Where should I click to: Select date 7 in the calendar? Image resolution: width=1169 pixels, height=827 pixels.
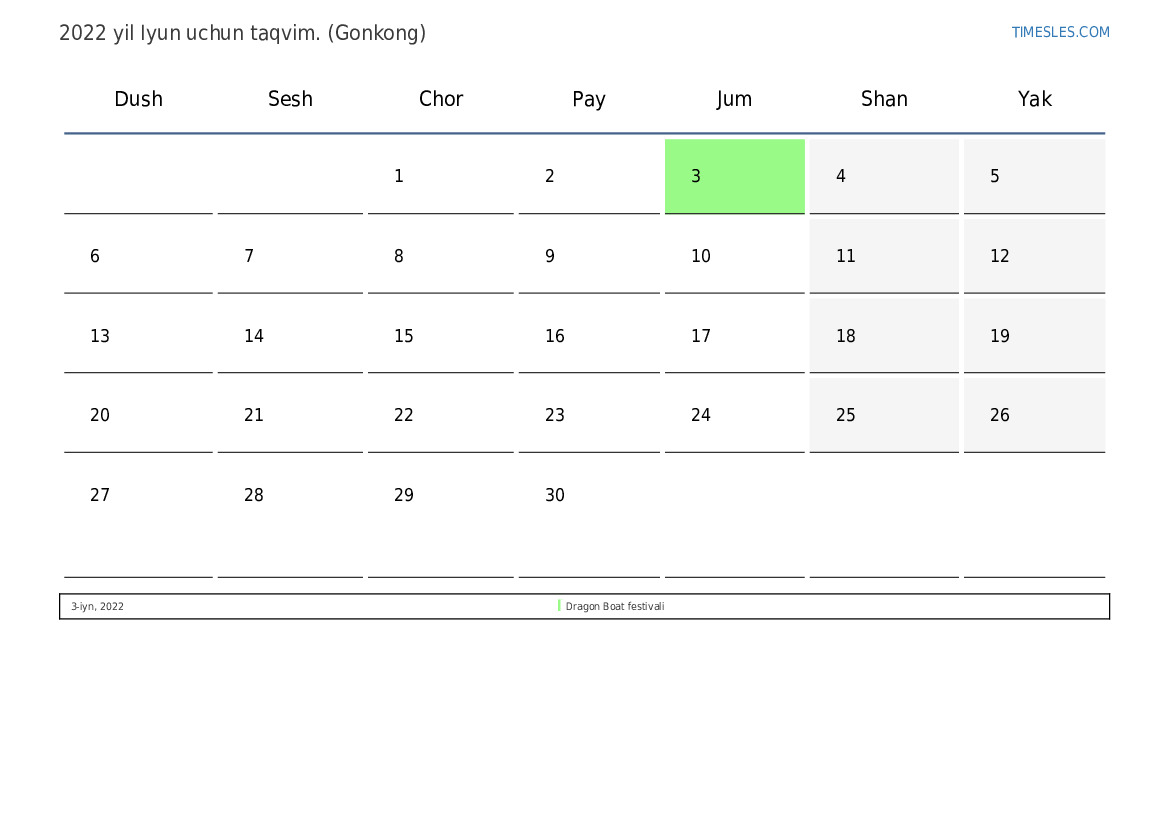pos(290,256)
